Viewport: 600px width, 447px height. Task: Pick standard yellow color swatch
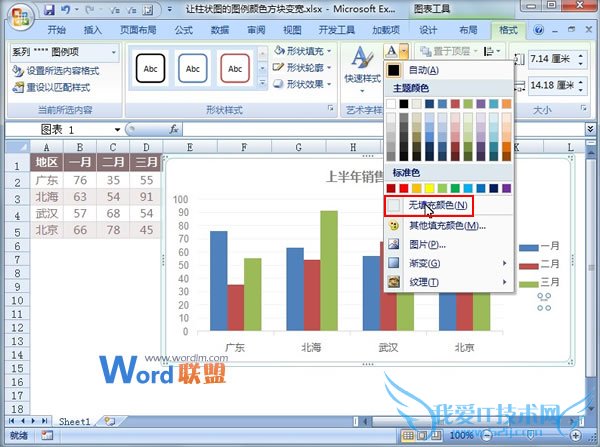[430, 188]
